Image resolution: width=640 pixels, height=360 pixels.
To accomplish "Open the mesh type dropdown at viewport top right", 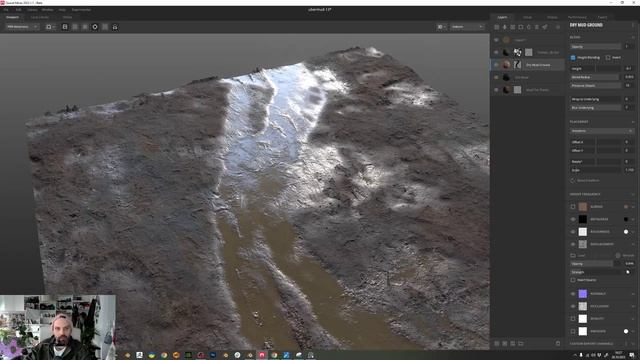I will click(x=467, y=27).
